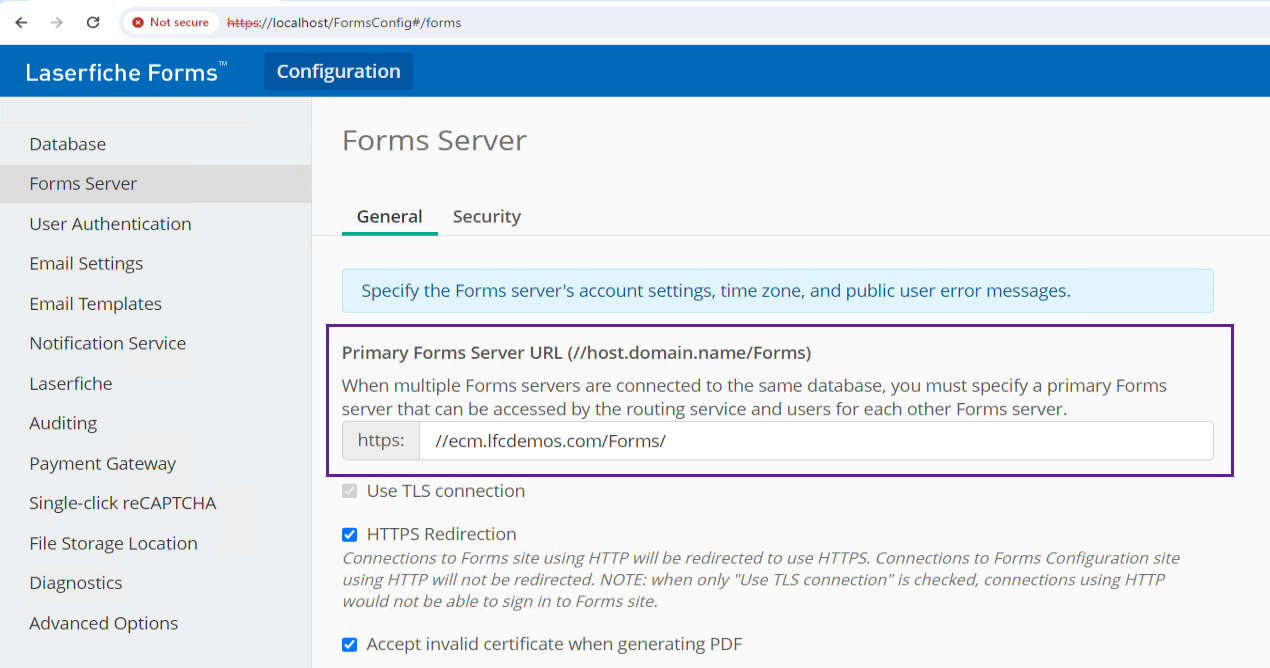This screenshot has width=1270, height=668.
Task: Open the Configuration header tab
Action: (x=338, y=71)
